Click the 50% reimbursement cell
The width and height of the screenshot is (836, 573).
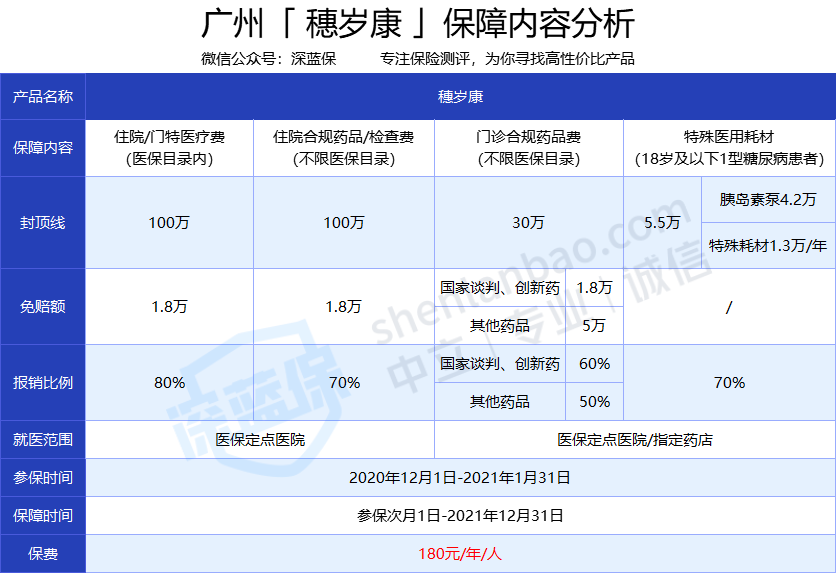594,401
